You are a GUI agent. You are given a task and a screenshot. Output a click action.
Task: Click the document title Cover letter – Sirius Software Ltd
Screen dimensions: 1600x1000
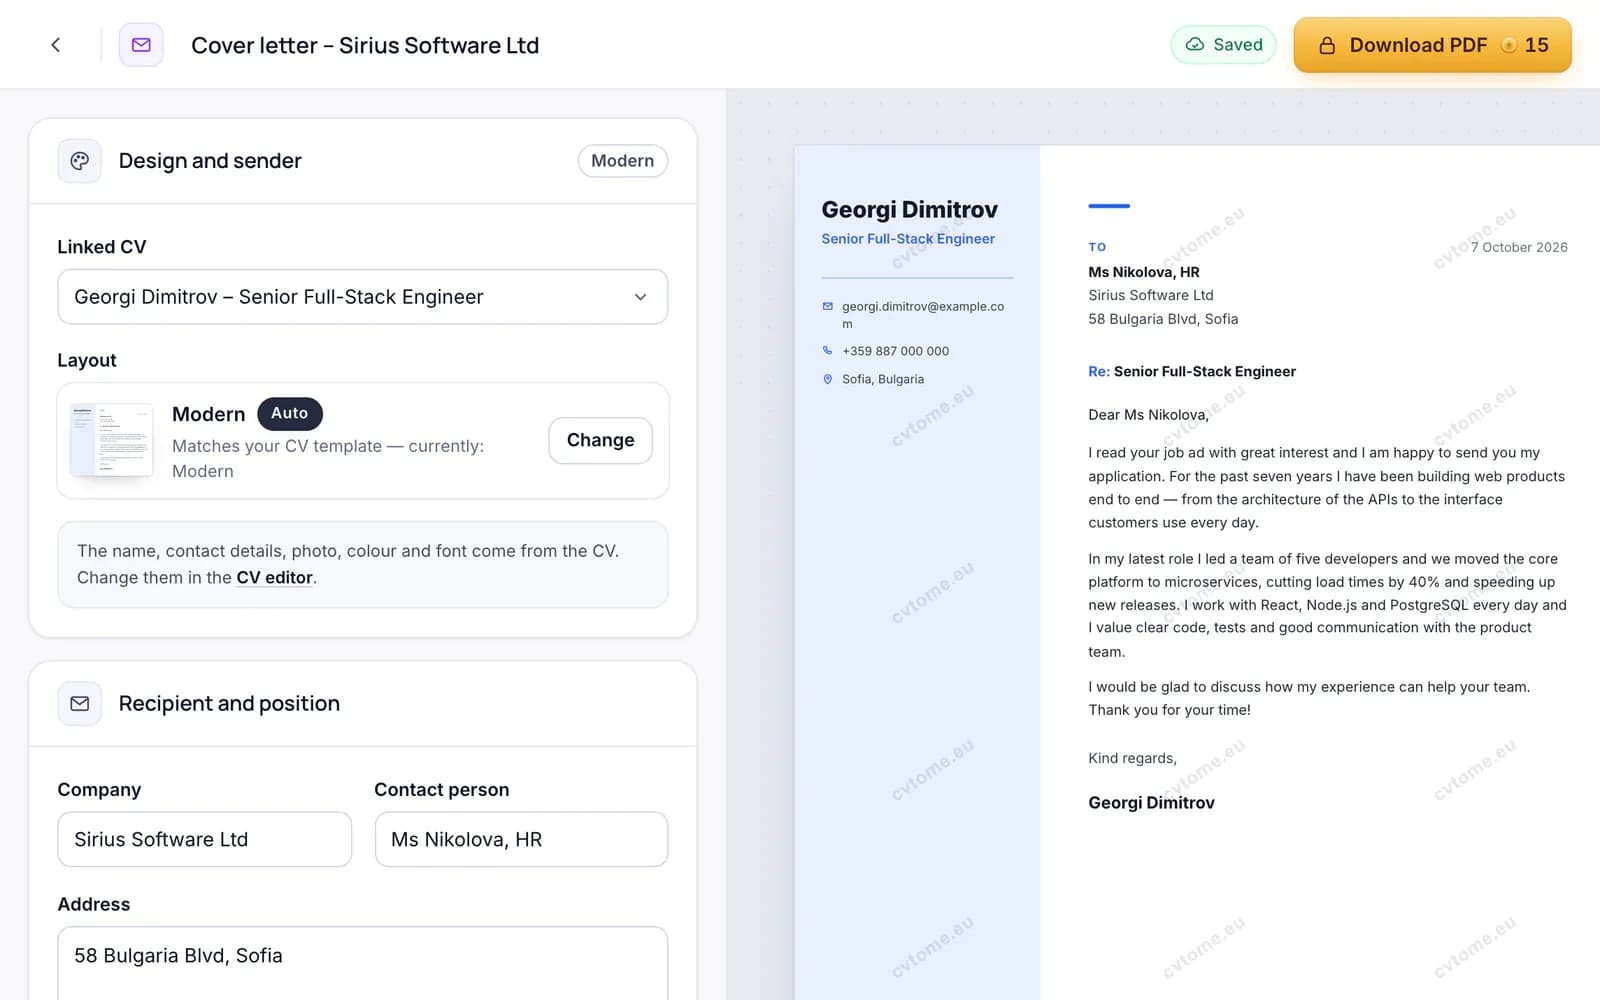[365, 45]
